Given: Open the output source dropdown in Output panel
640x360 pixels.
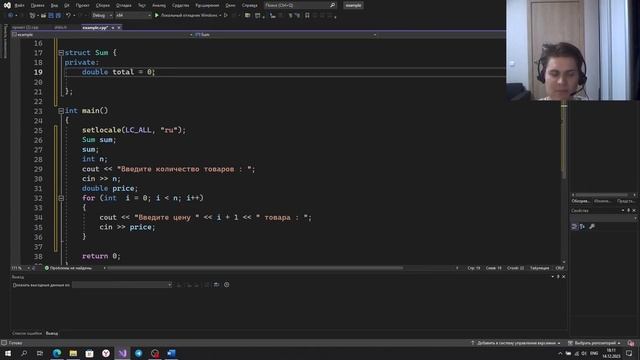Looking at the screenshot, I should click(x=122, y=284).
